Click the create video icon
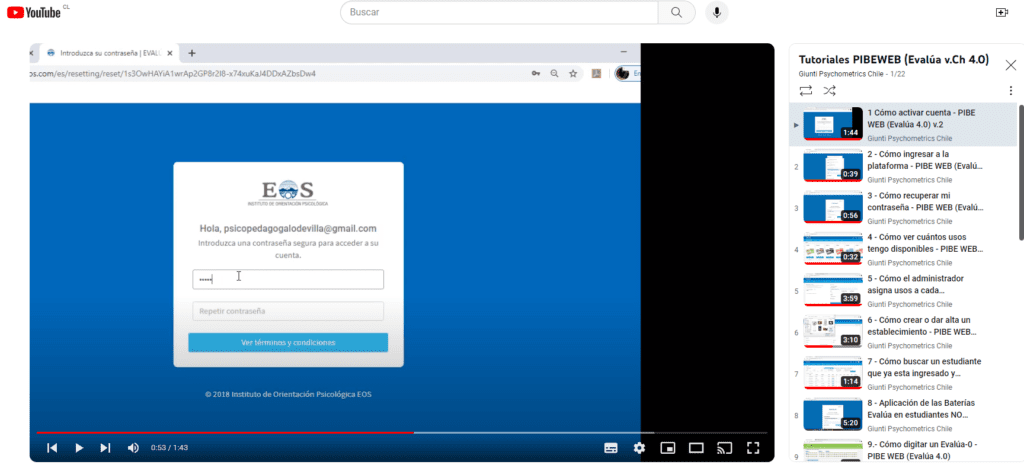Image resolution: width=1024 pixels, height=468 pixels. coord(1002,12)
